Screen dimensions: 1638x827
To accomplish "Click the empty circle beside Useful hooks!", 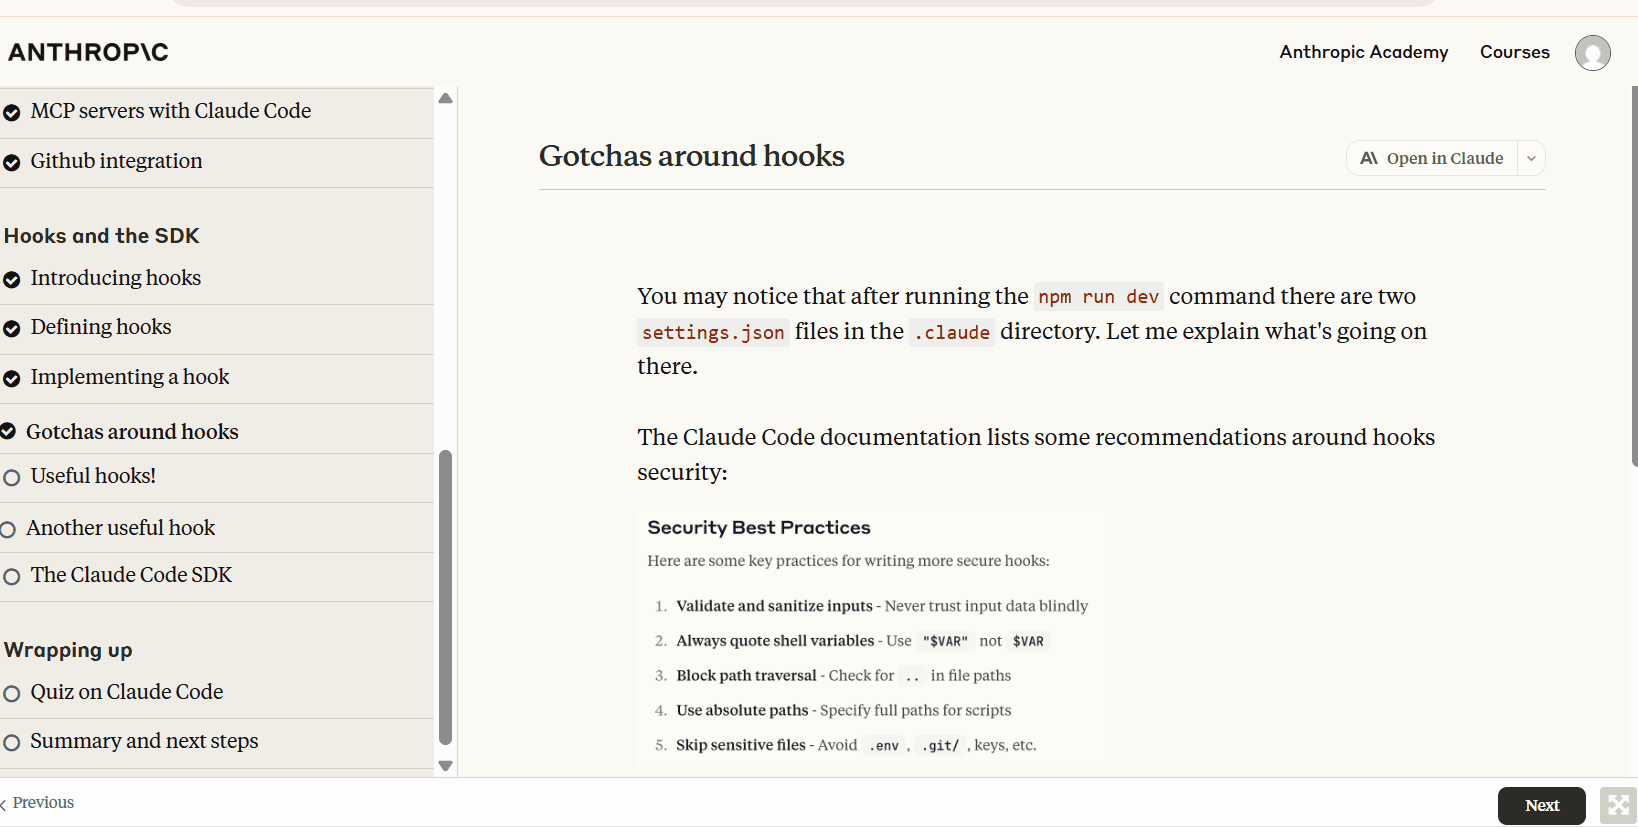I will point(12,478).
